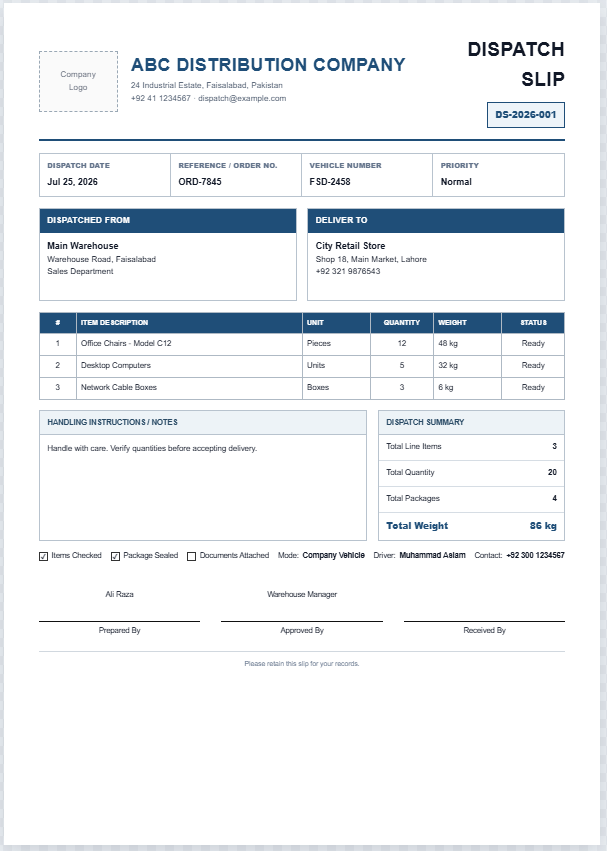
Task: Click the email dispatch@example.com
Action: [242, 98]
